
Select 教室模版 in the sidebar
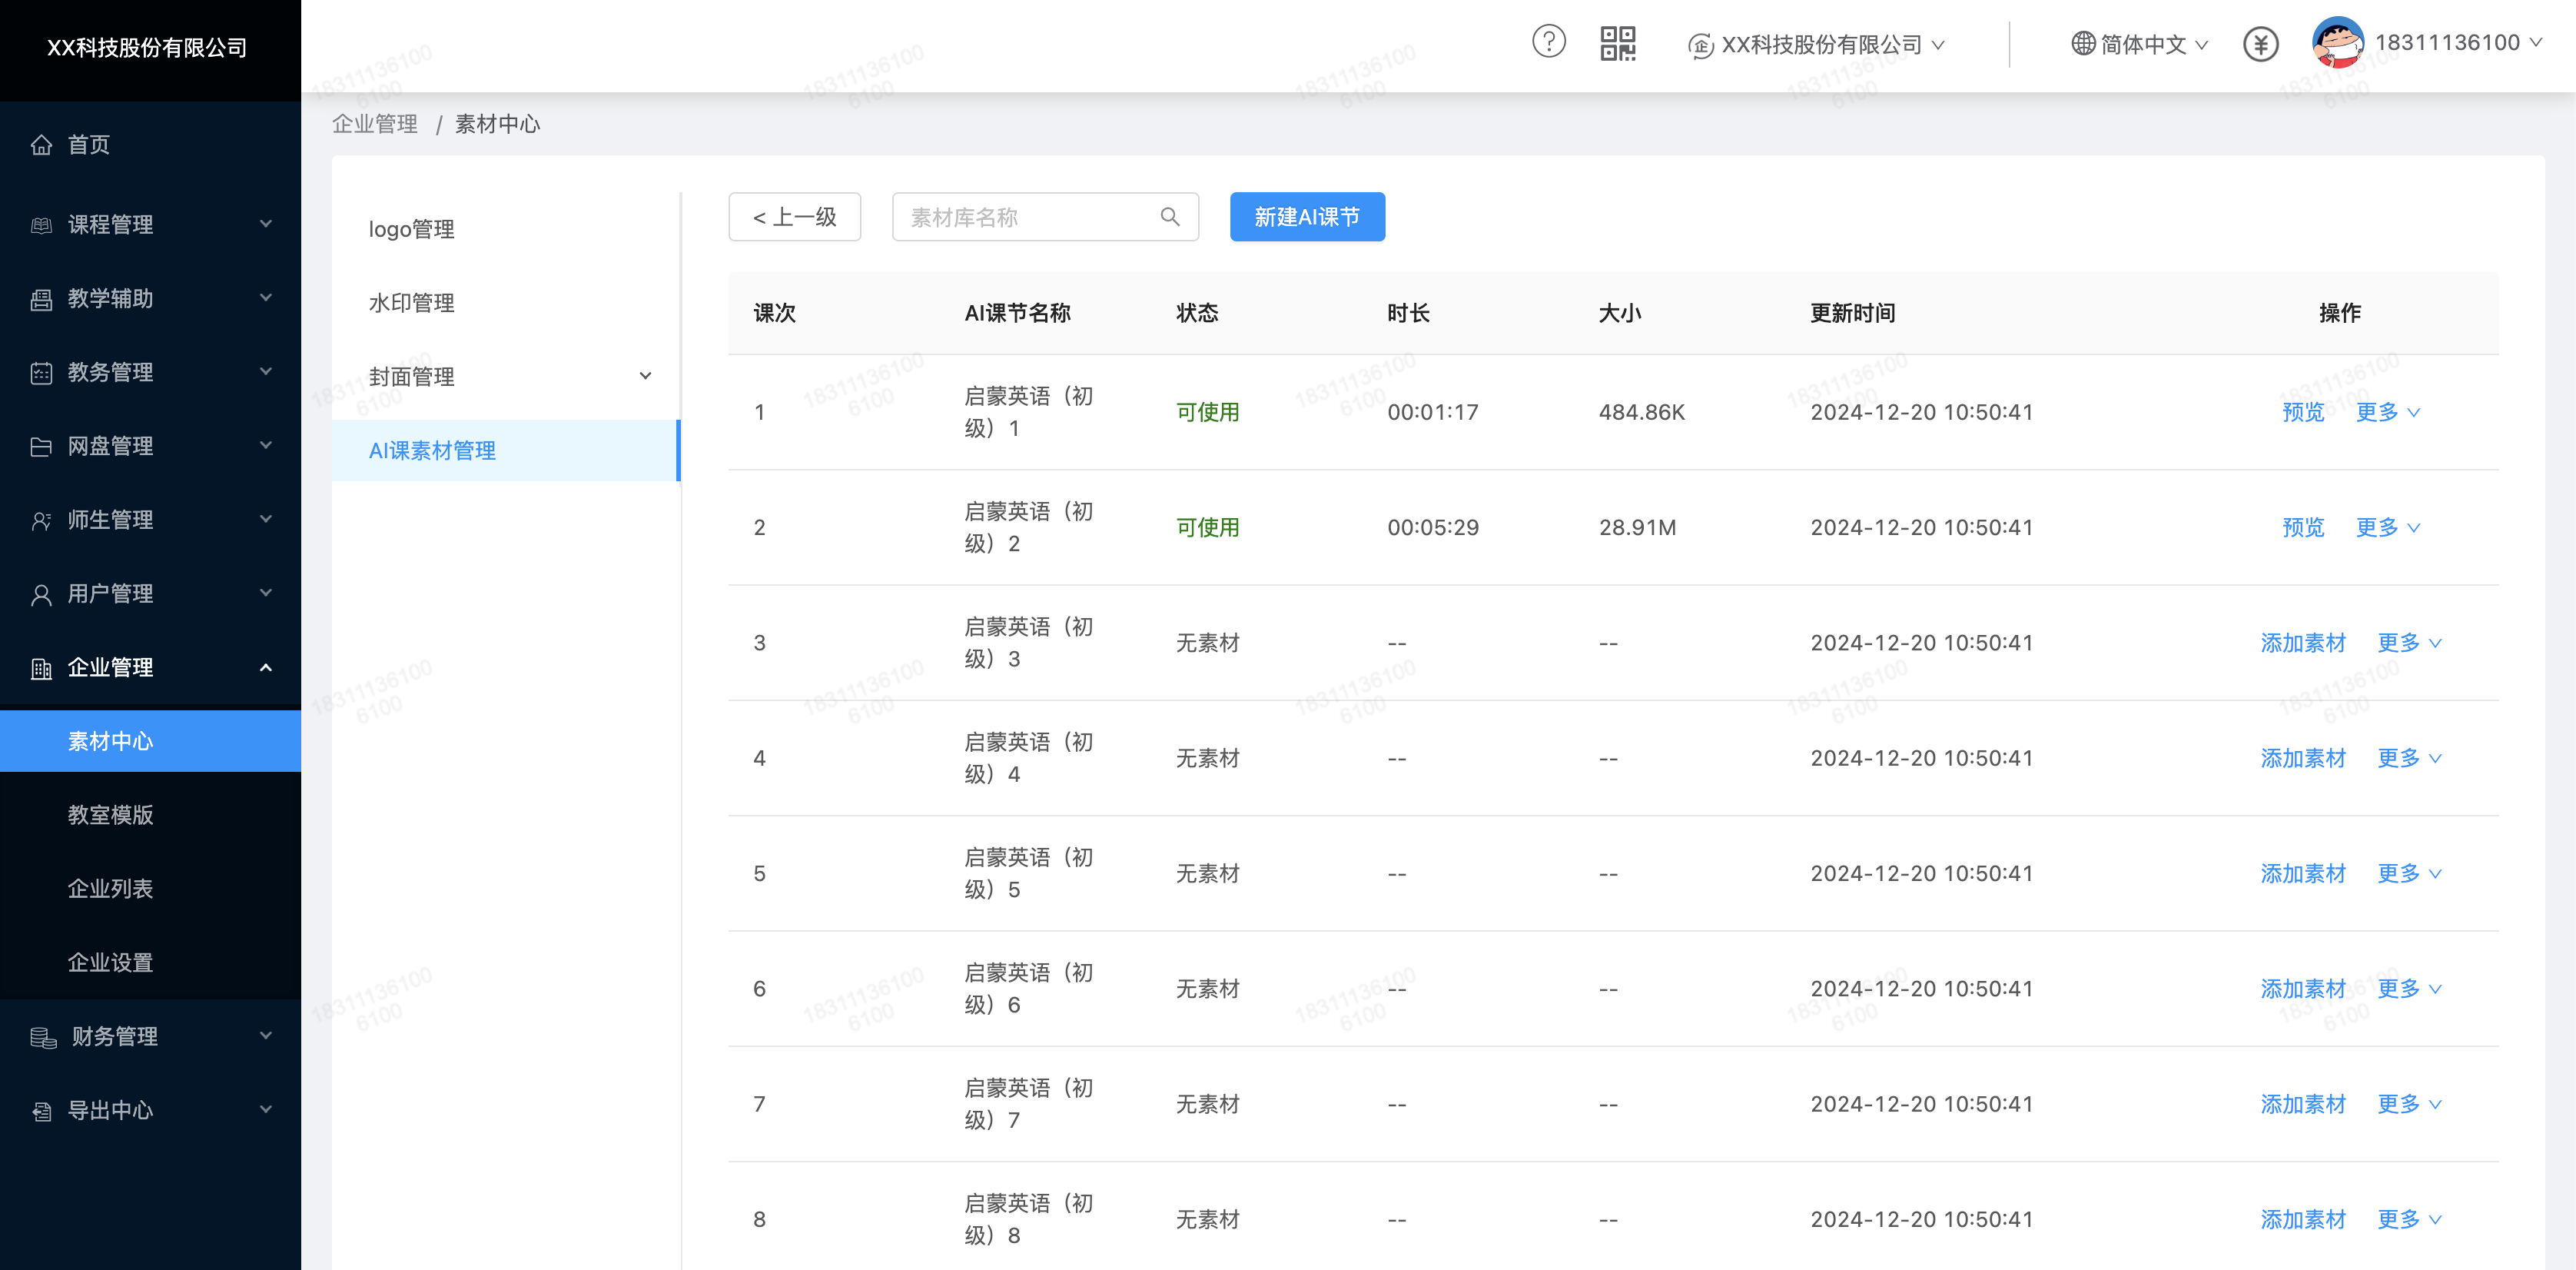[110, 815]
